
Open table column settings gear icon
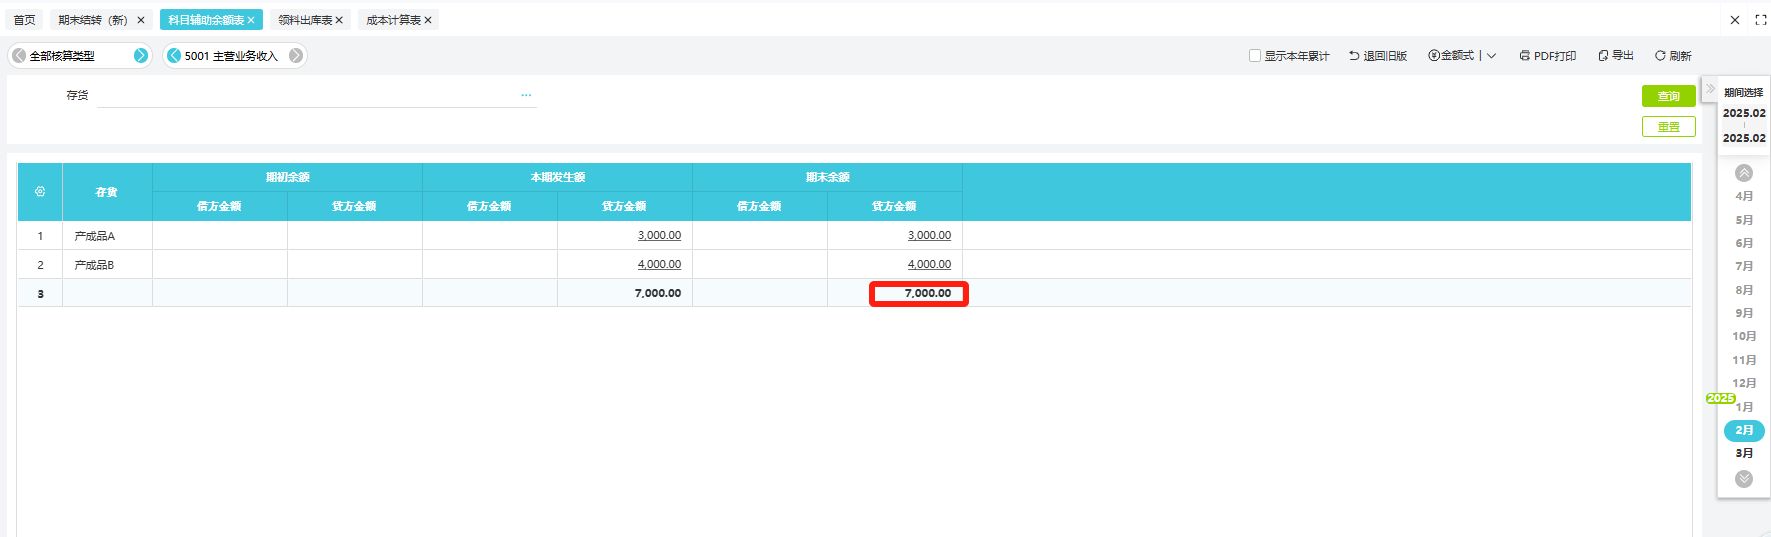click(40, 191)
